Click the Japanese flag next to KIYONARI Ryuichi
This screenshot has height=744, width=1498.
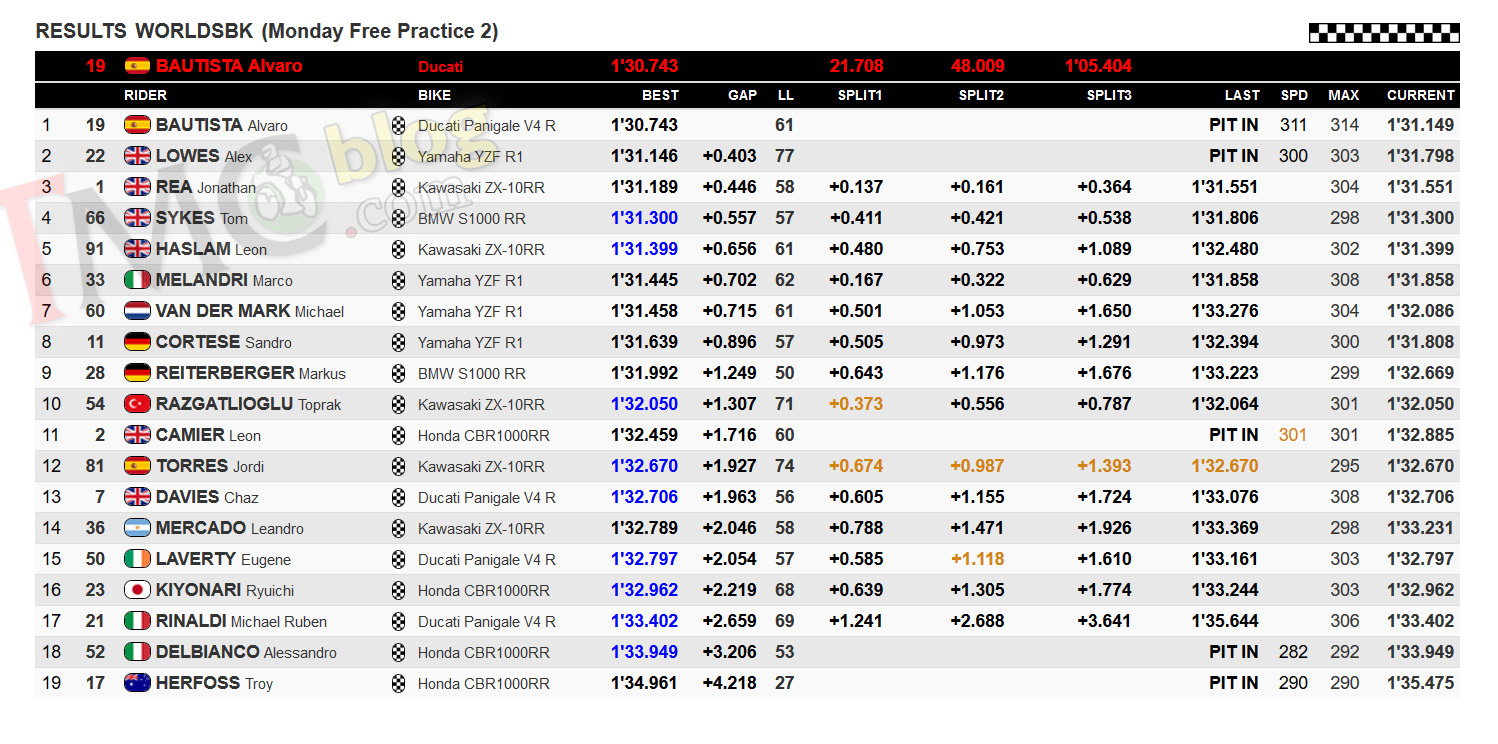coord(137,590)
